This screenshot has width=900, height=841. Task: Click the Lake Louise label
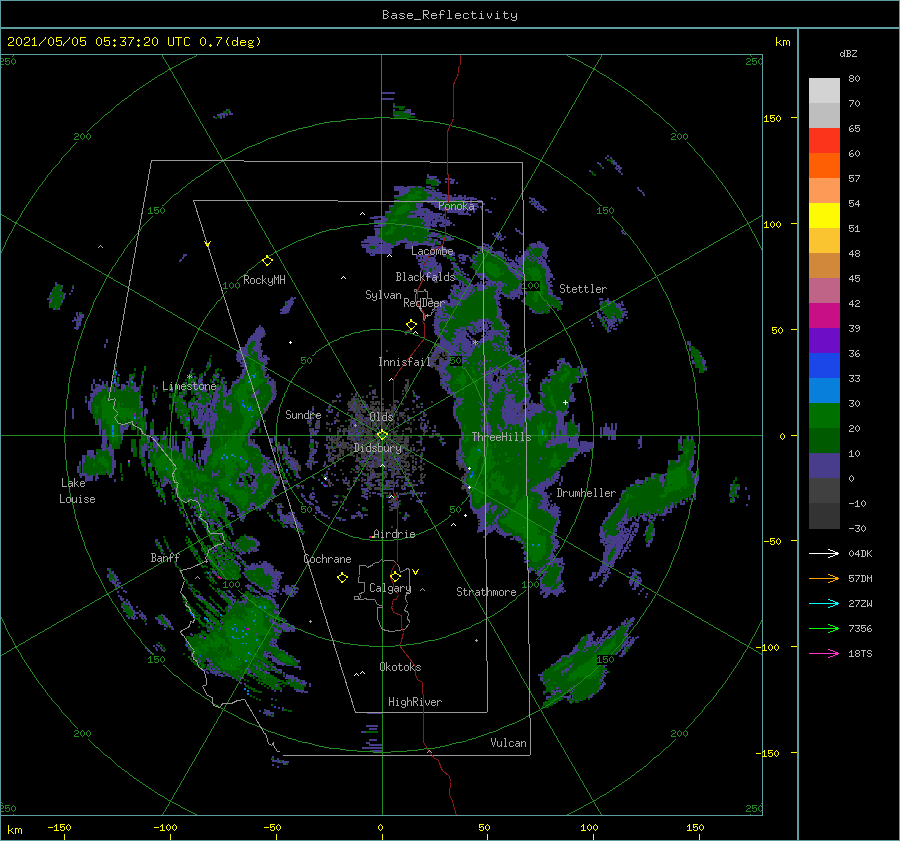tap(77, 491)
